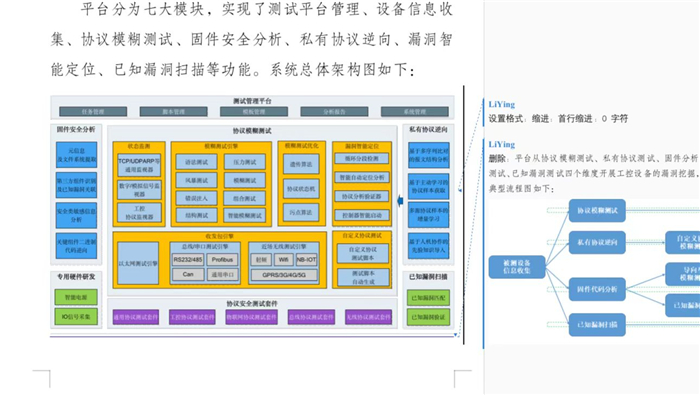Click the 协议分析验证器 box

pyautogui.click(x=362, y=196)
